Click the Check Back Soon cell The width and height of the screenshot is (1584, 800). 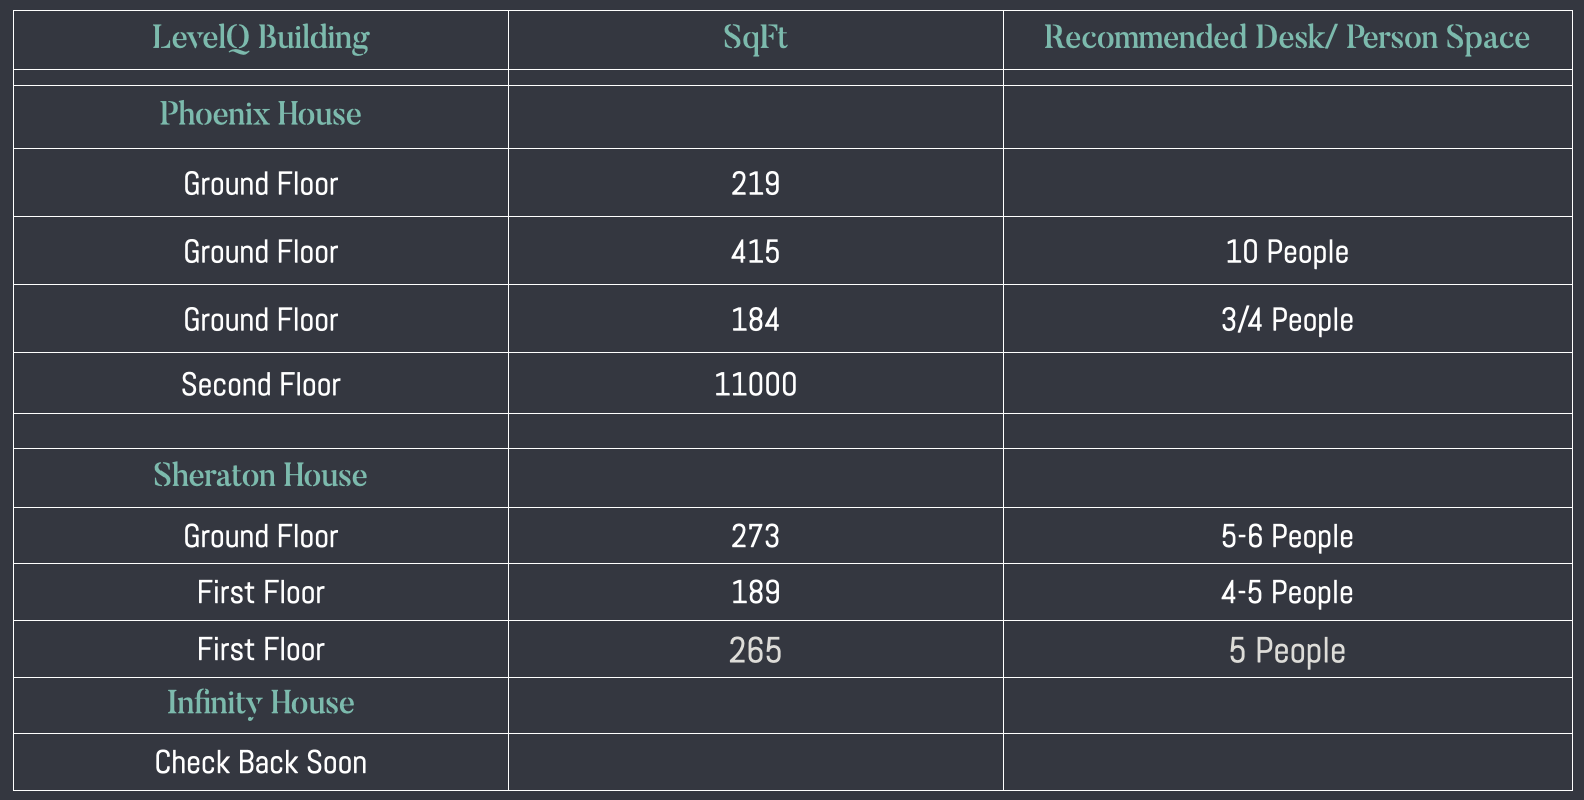point(260,763)
